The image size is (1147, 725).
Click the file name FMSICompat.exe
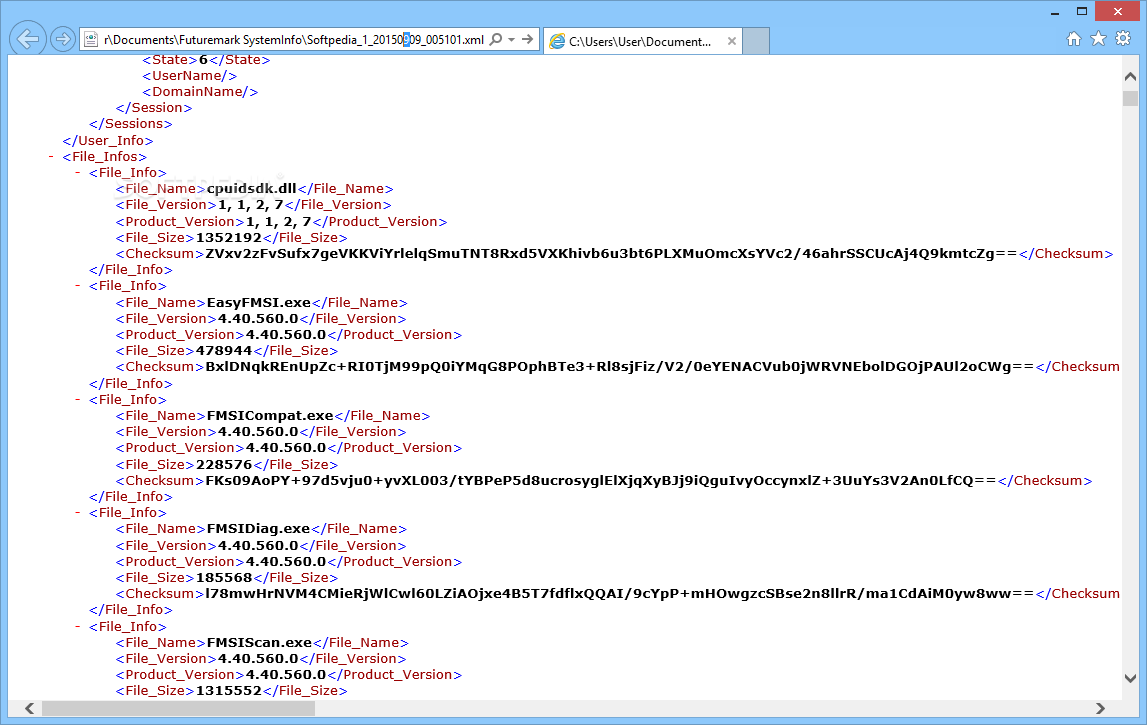tap(270, 416)
